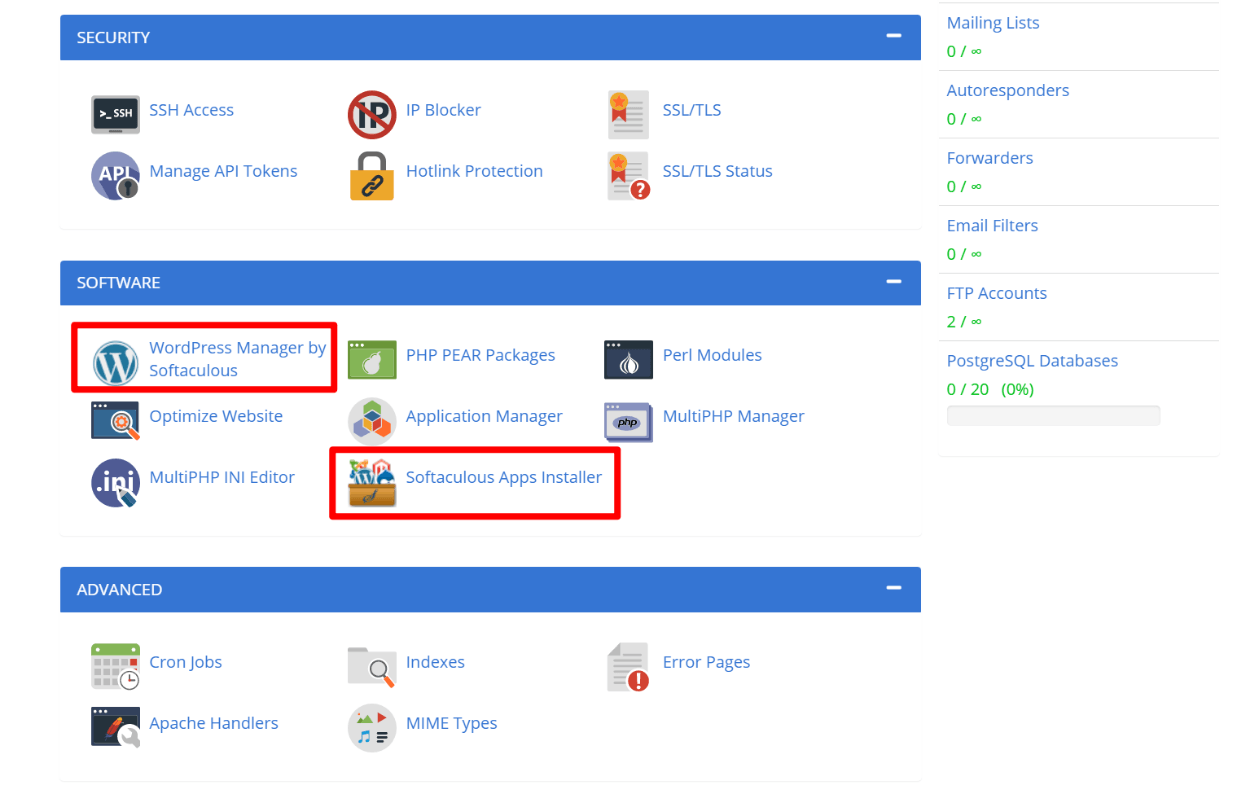Click the WordPress logo icon
Viewport: 1250px width, 791px height.
115,363
